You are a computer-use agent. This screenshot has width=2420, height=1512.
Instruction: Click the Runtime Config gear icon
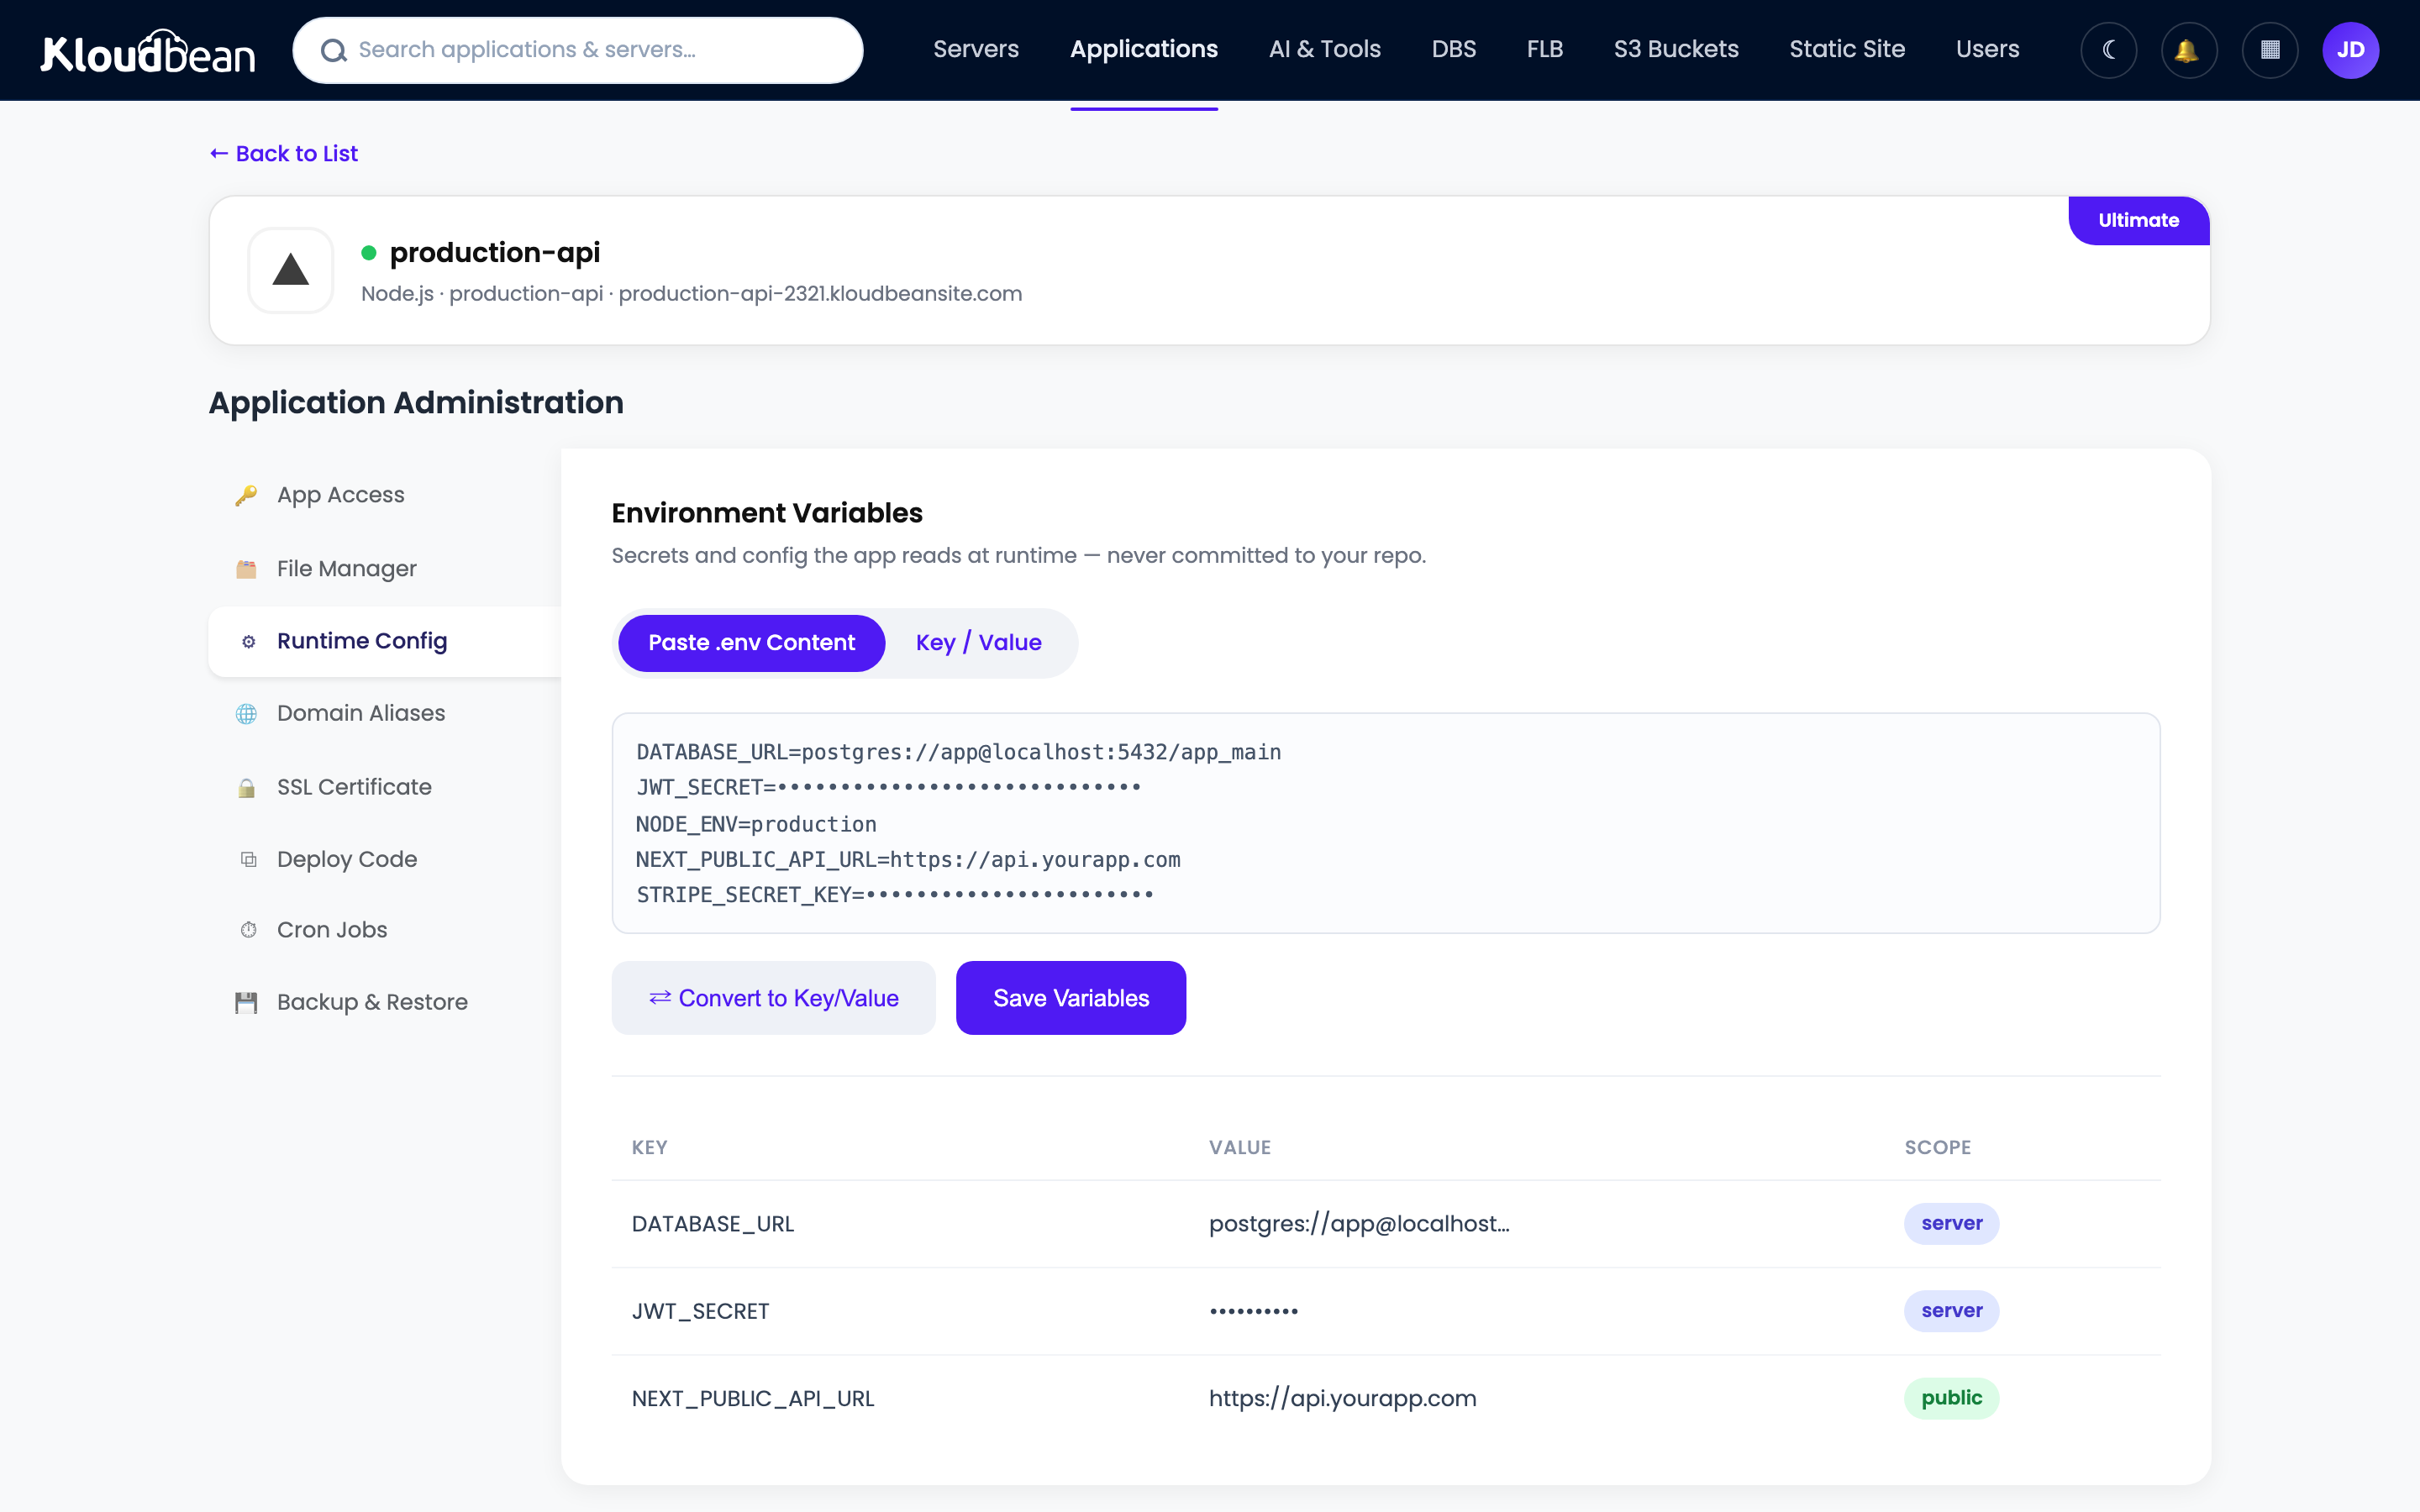click(x=248, y=642)
